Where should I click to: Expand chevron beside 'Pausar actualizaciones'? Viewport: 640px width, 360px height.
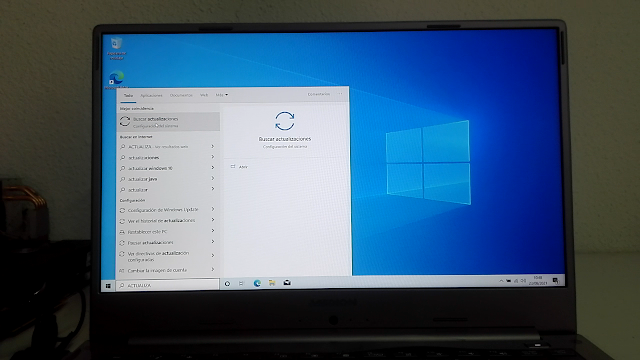coord(213,242)
